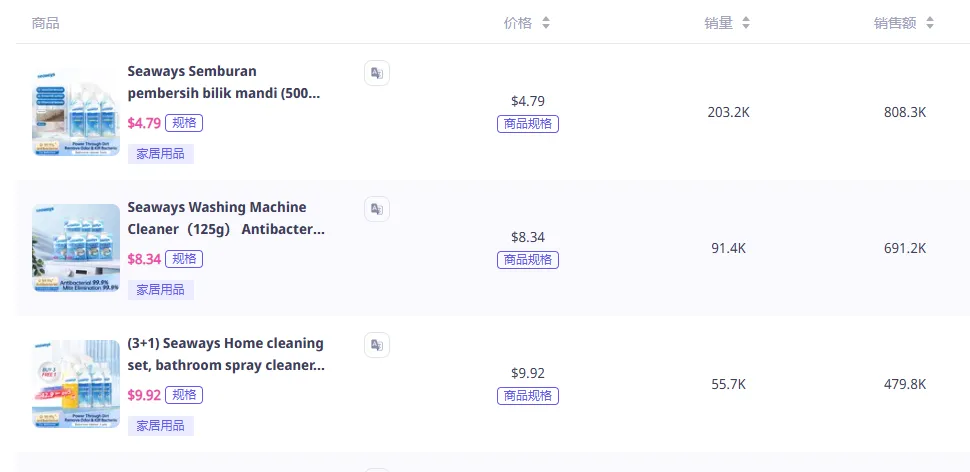Open Home cleaning set product image

(x=76, y=384)
